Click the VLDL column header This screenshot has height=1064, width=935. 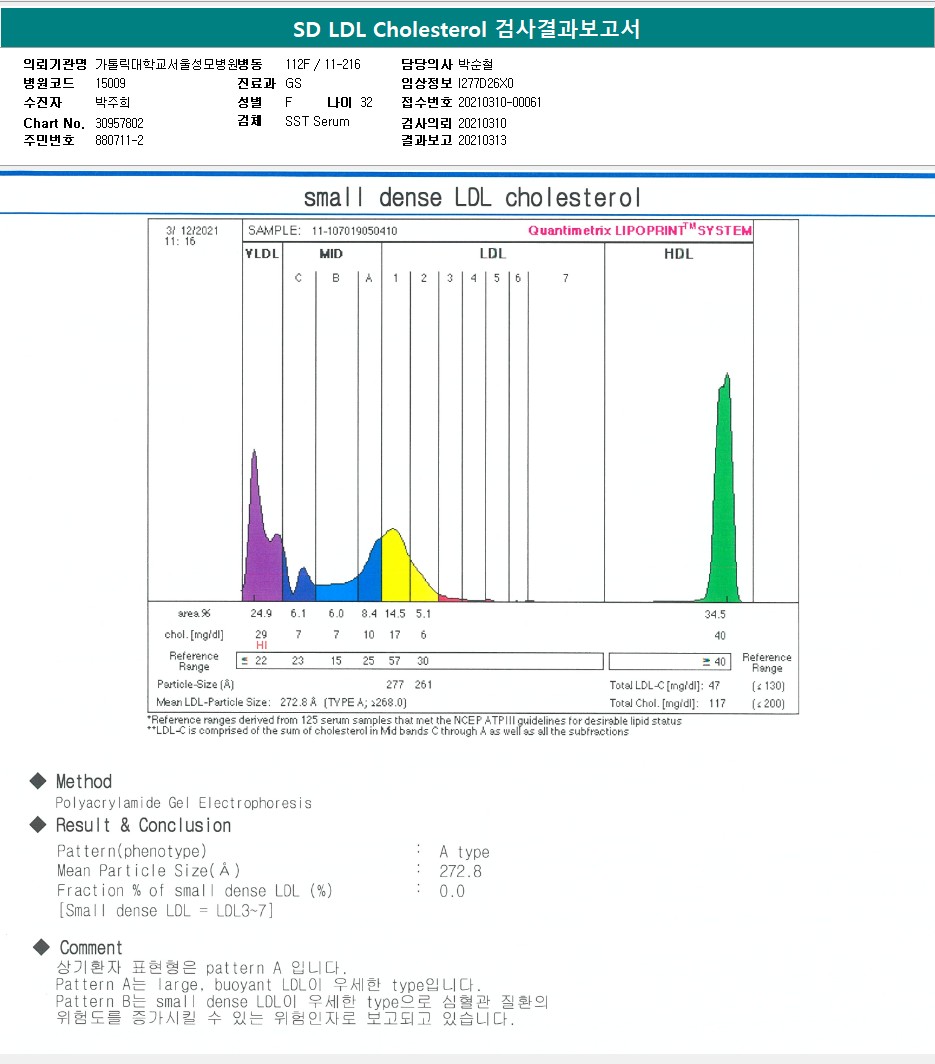pos(262,254)
